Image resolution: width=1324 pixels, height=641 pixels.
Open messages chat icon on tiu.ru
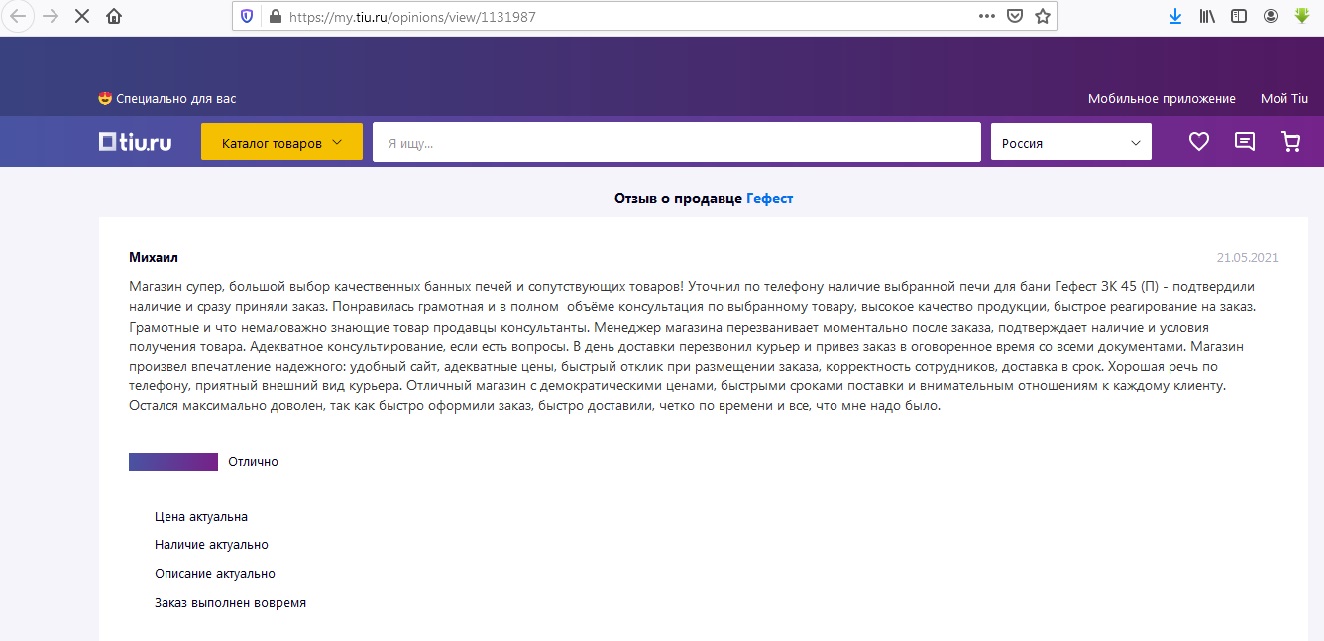pos(1245,142)
